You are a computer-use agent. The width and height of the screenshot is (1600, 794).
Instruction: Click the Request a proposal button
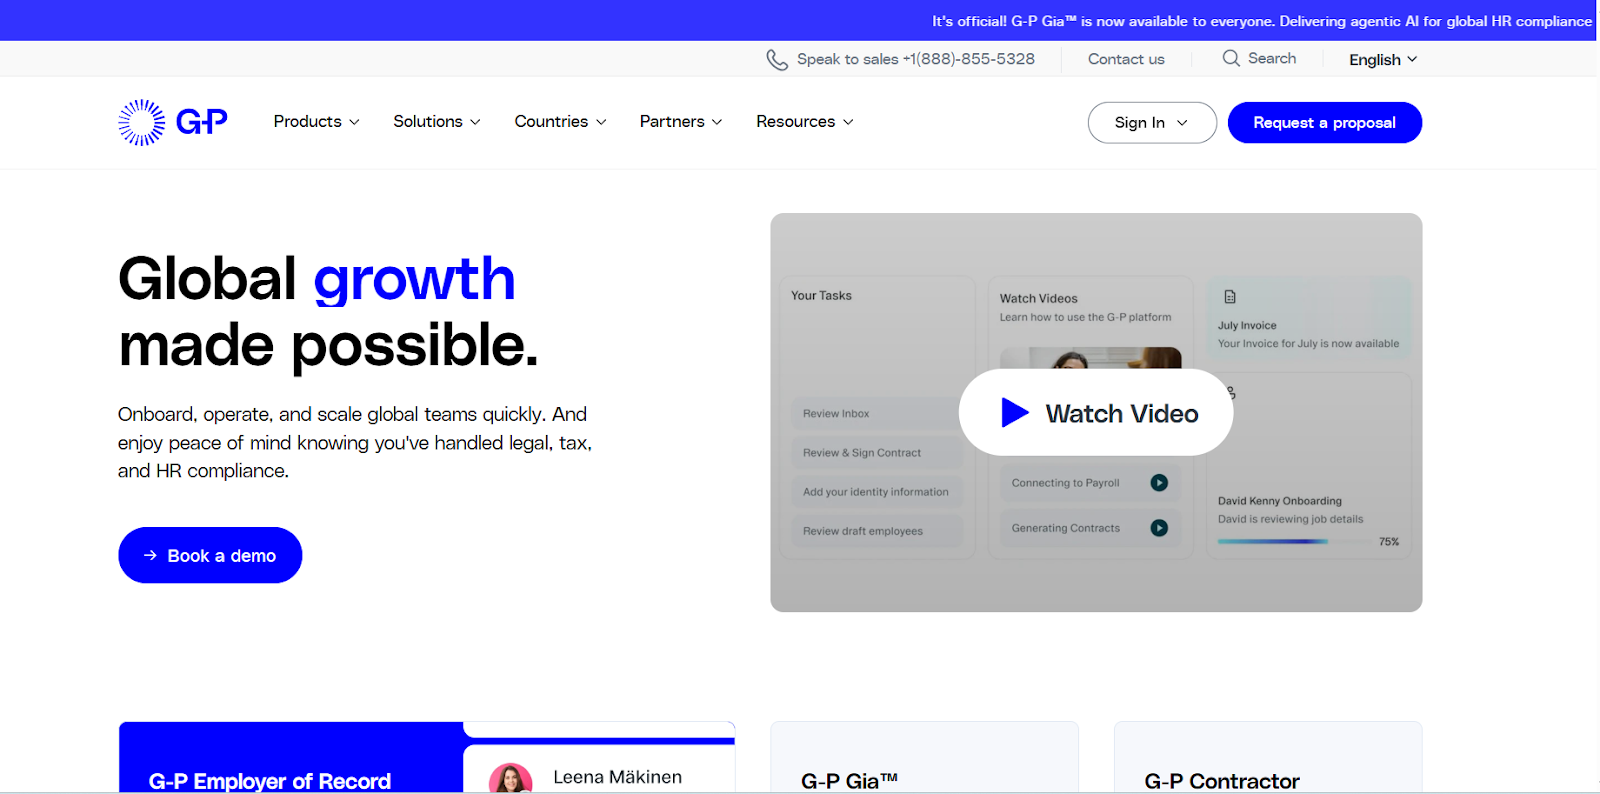pyautogui.click(x=1324, y=122)
